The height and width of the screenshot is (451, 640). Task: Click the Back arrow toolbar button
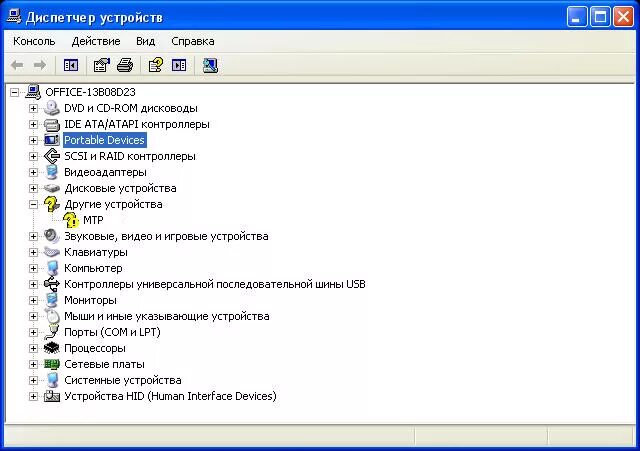[17, 65]
